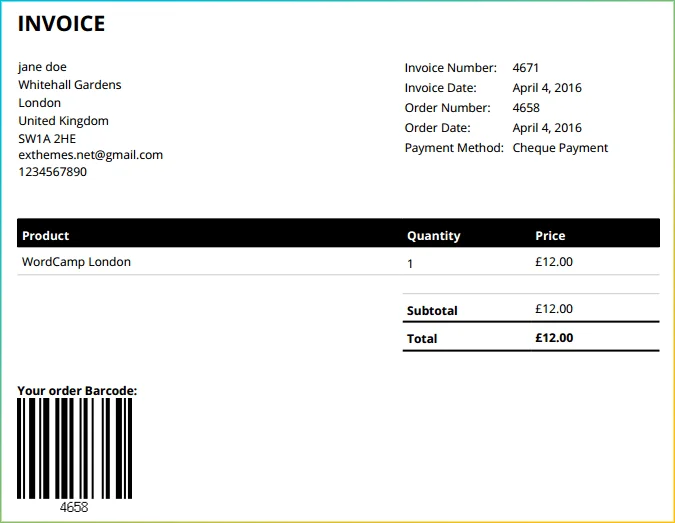Click the postcode SW1A 2HE
The image size is (675, 523).
click(x=47, y=138)
